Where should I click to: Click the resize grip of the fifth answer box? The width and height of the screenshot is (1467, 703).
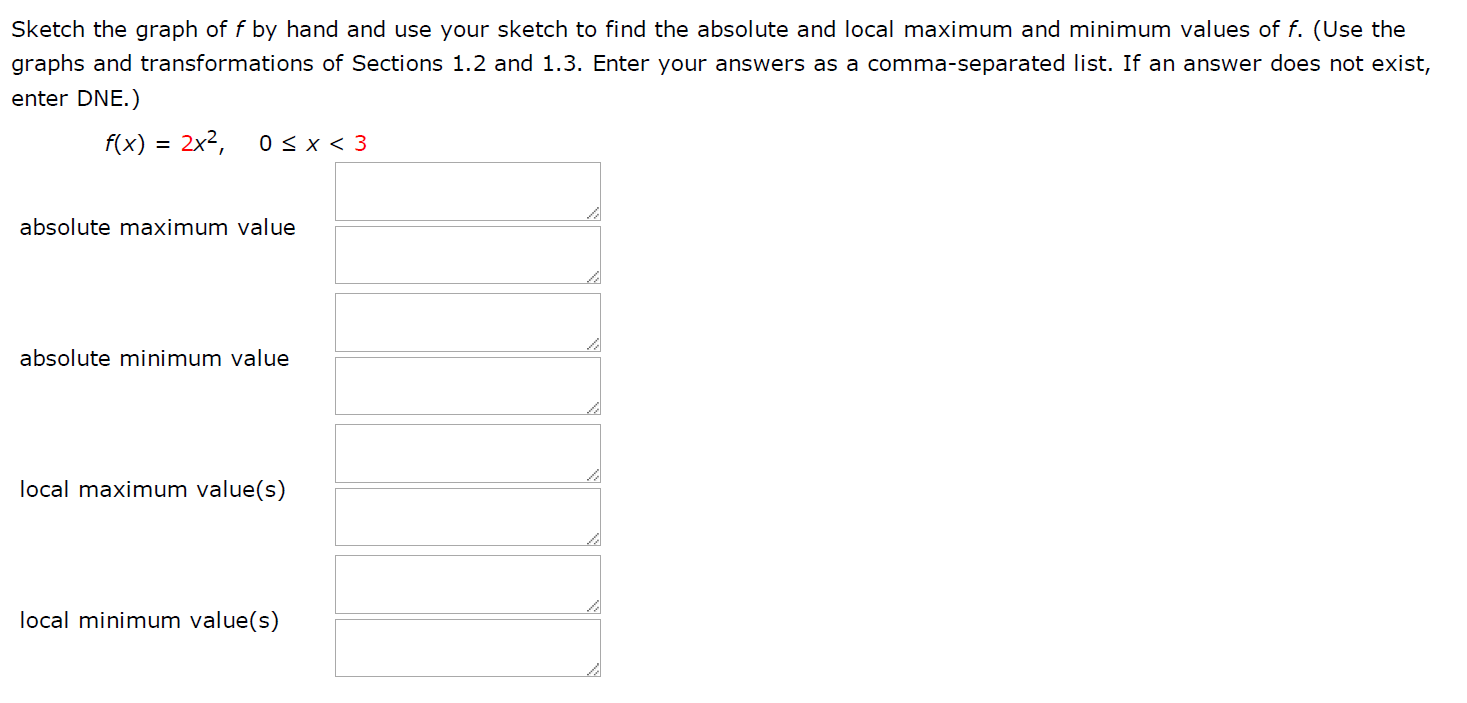[x=594, y=474]
